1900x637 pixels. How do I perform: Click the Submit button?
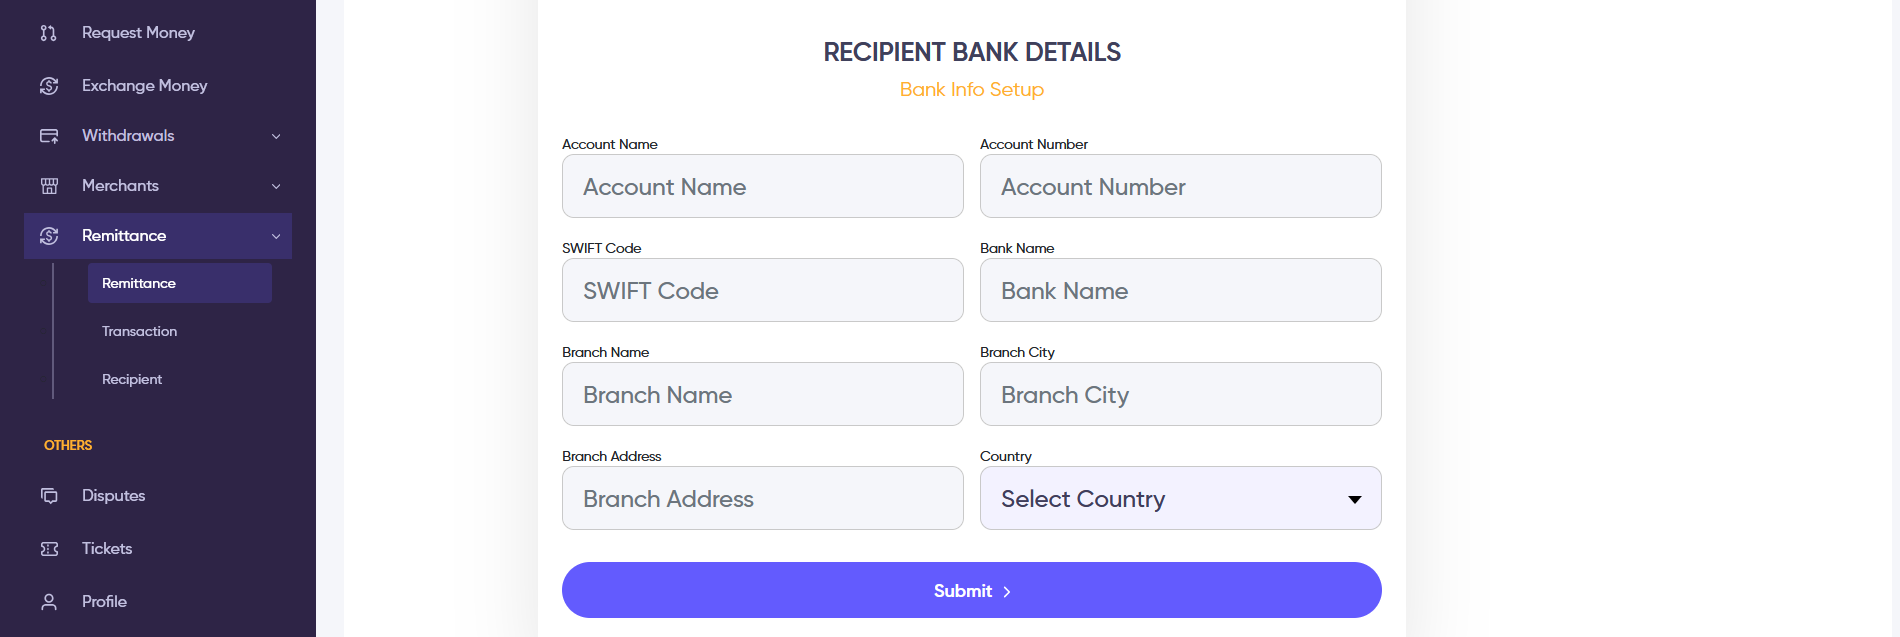coord(971,590)
